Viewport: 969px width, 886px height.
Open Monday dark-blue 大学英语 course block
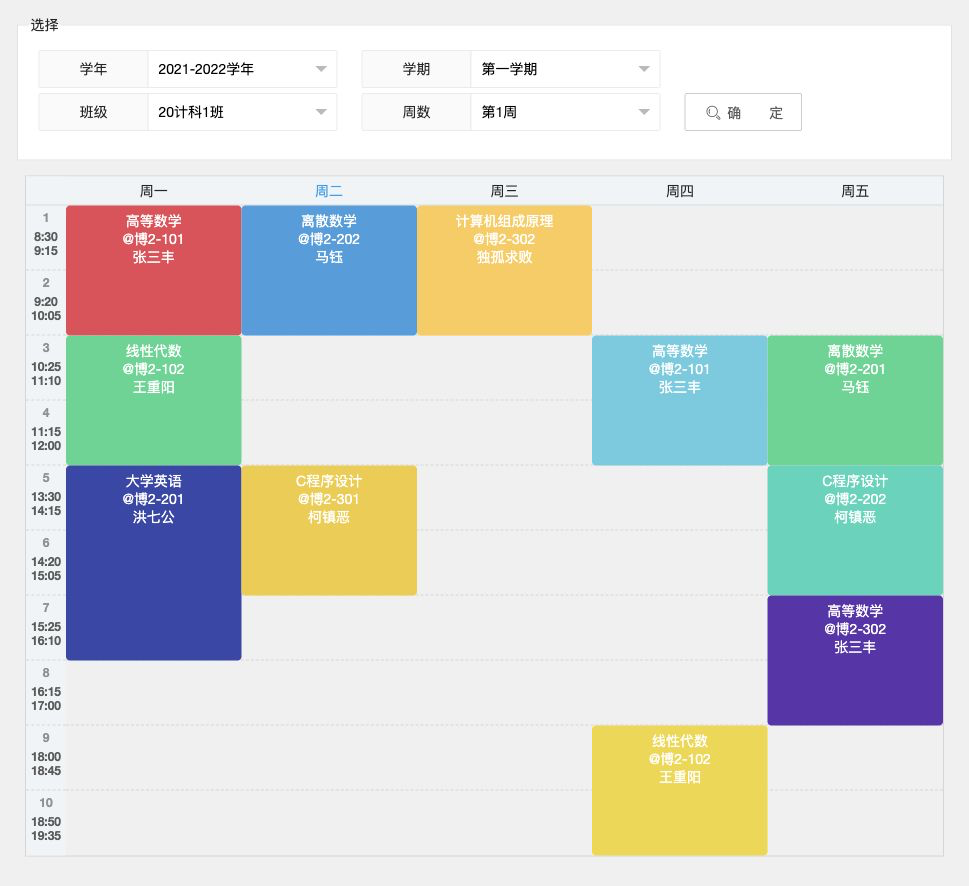pyautogui.click(x=153, y=563)
